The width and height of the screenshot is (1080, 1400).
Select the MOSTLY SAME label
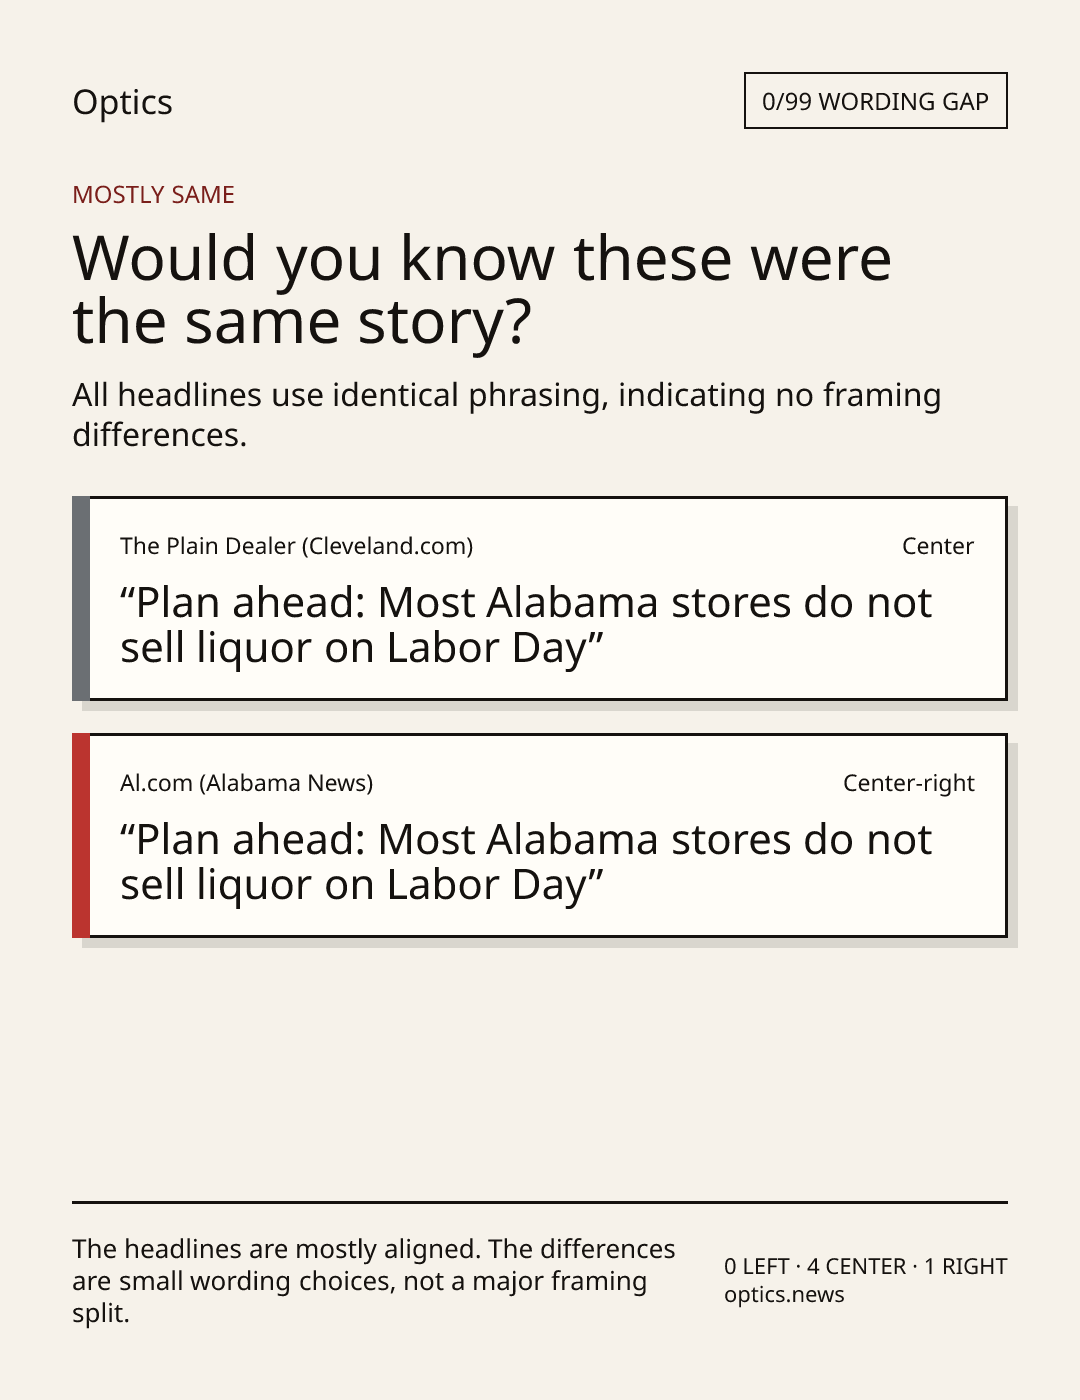coord(153,195)
